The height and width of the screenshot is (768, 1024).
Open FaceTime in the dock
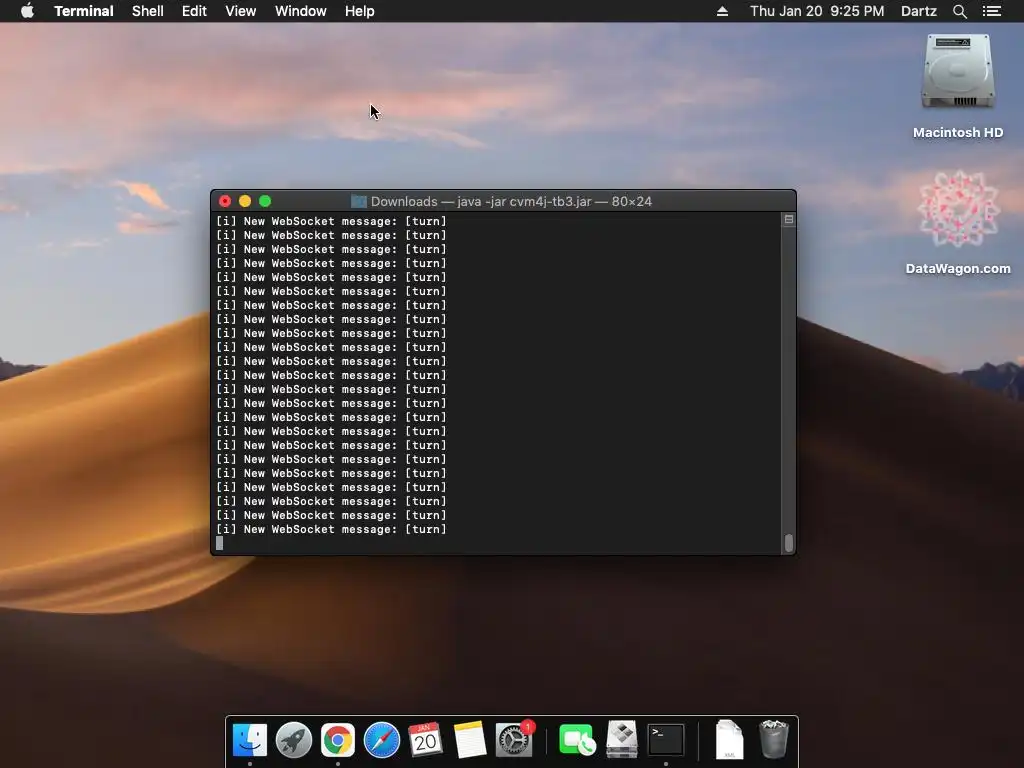click(x=577, y=740)
